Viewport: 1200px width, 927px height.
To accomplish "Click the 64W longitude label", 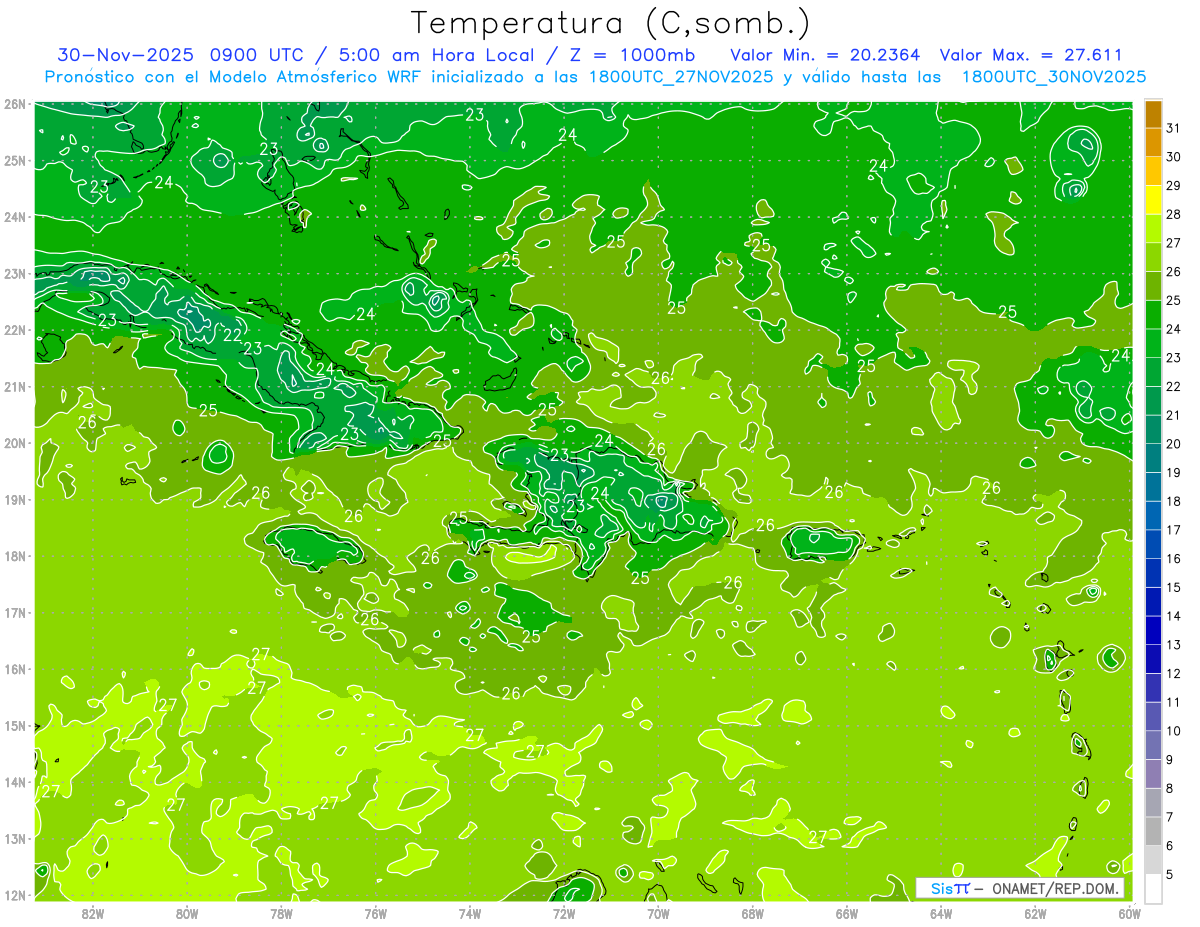I will pos(941,913).
